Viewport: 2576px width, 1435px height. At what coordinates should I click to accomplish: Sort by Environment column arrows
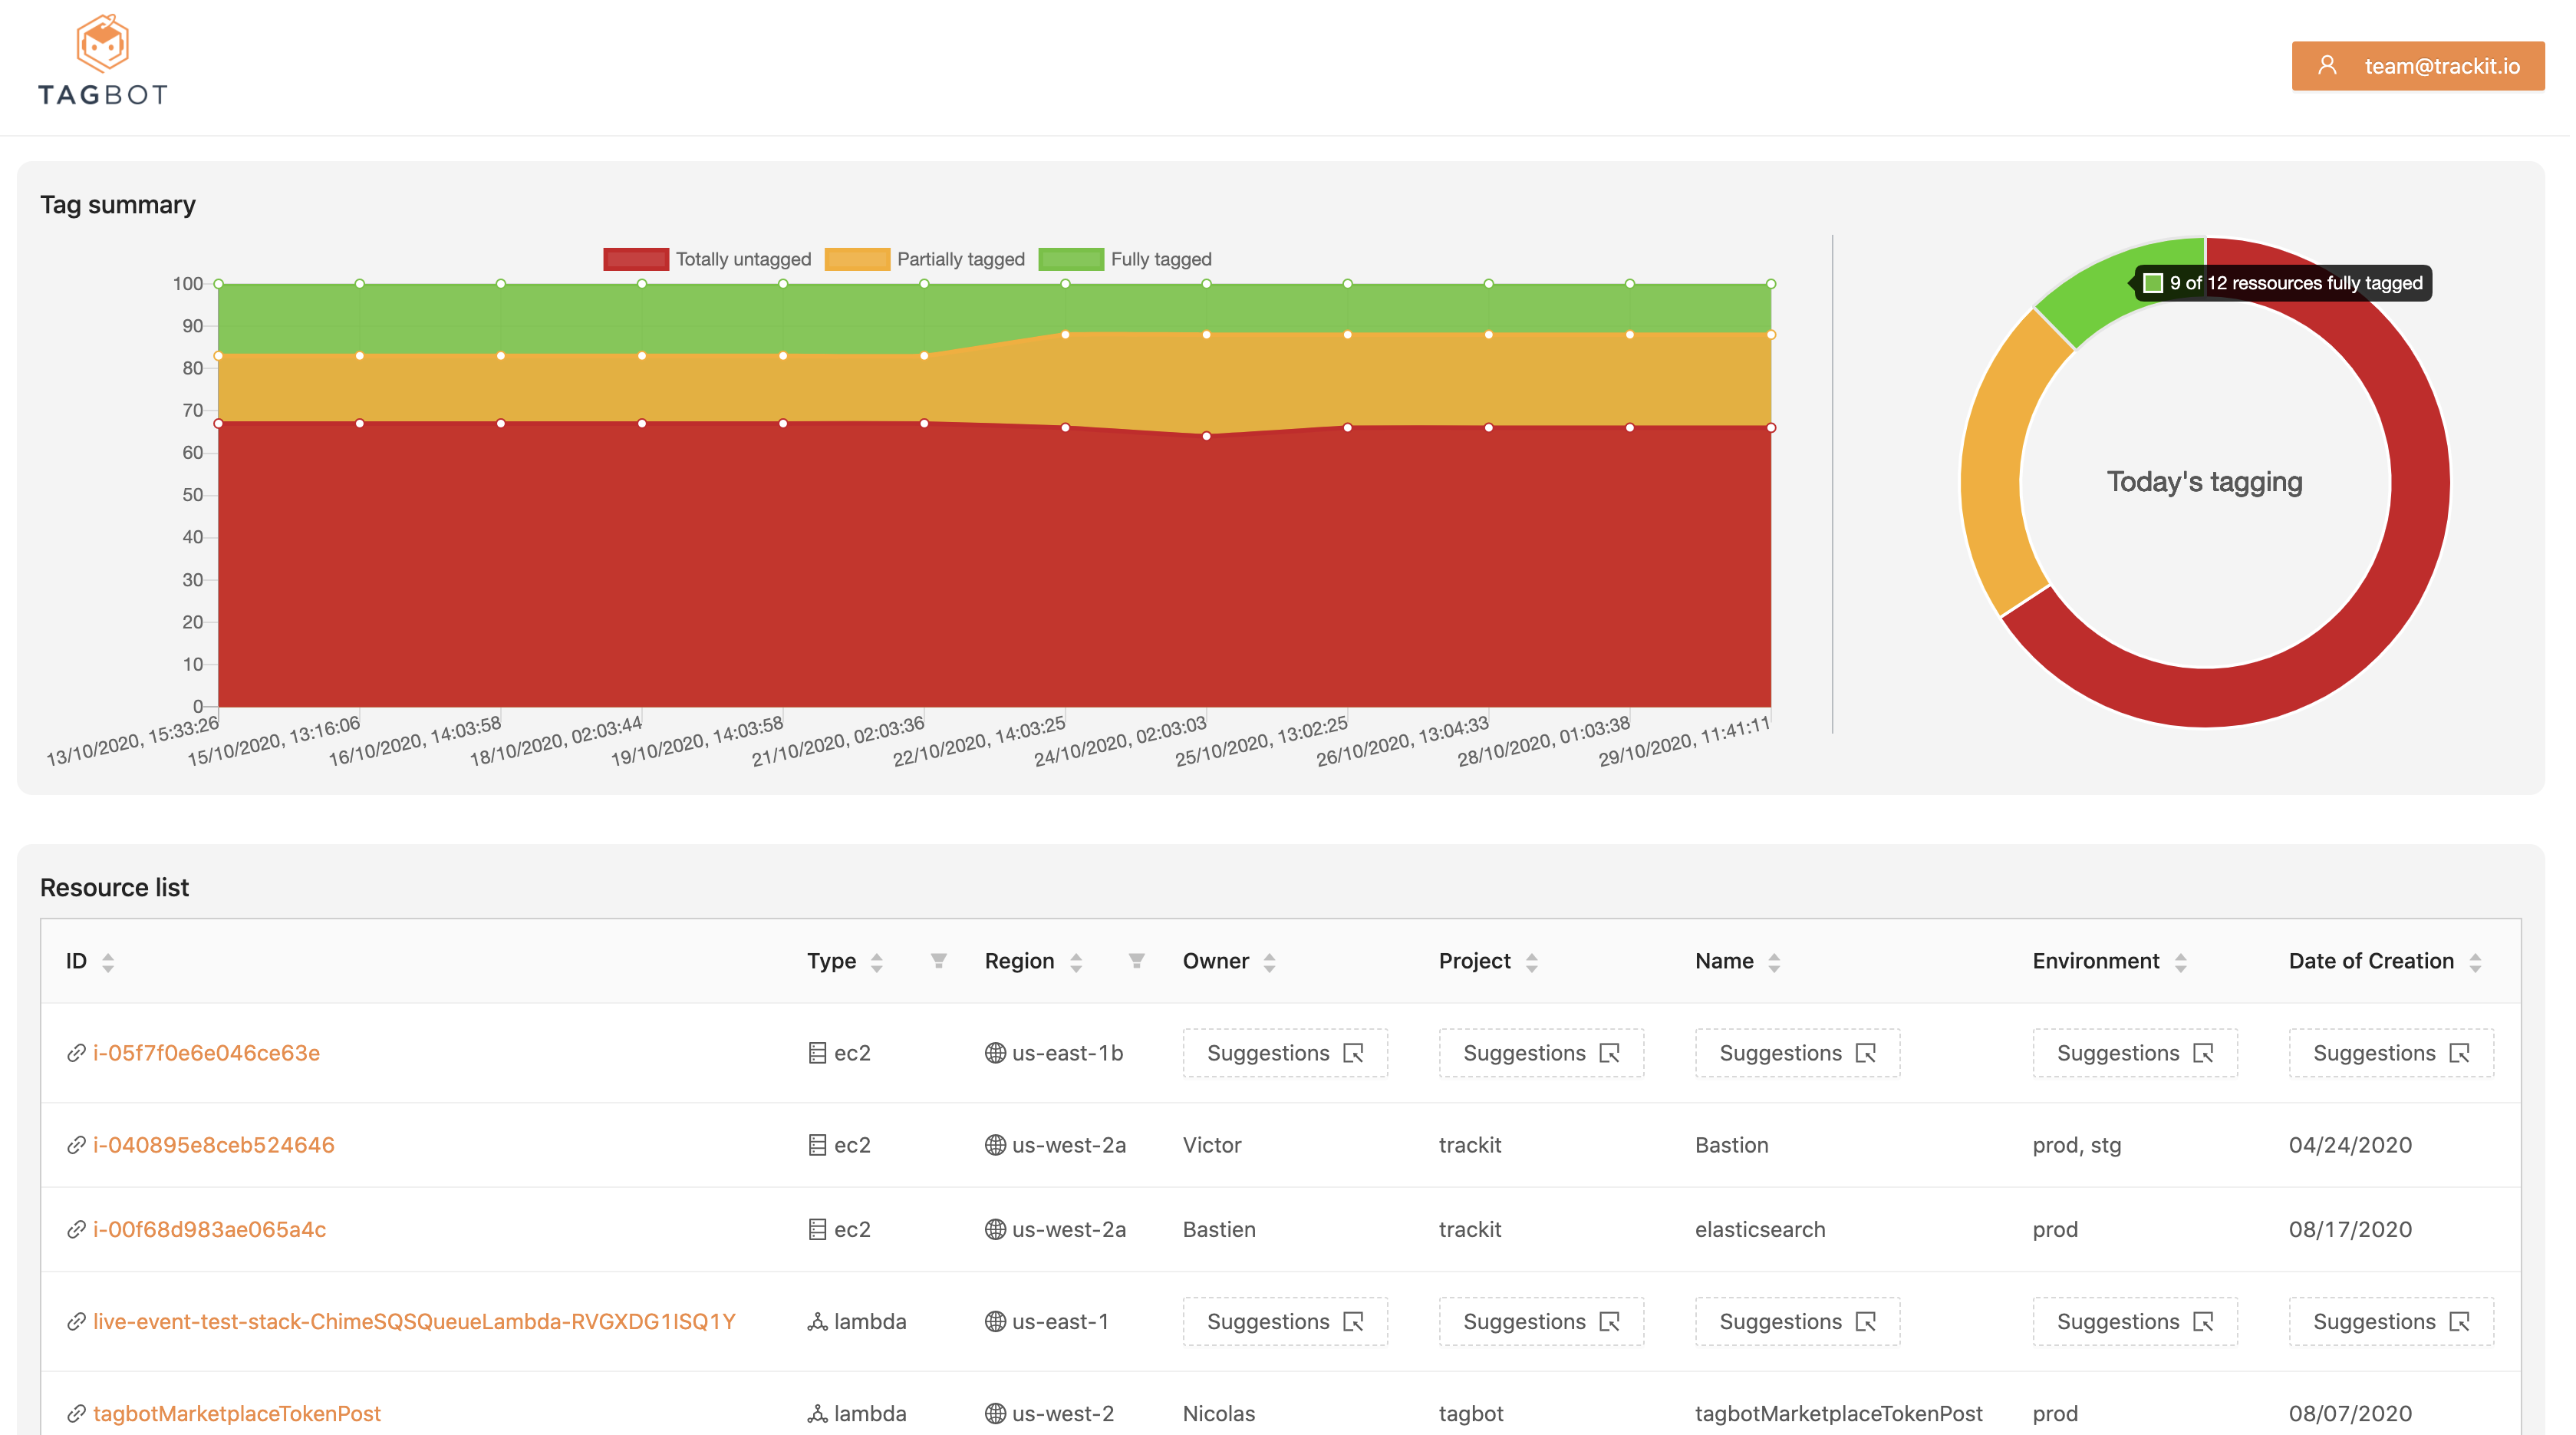pos(2180,962)
